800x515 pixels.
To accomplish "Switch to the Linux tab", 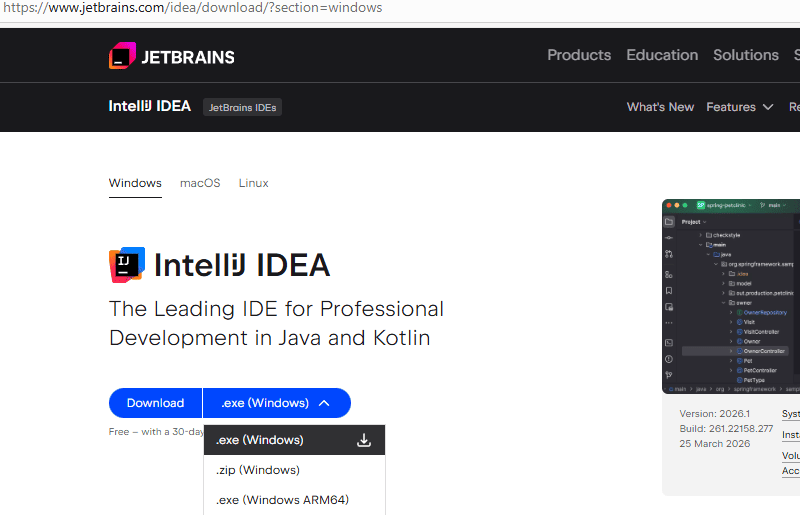I will pos(254,183).
